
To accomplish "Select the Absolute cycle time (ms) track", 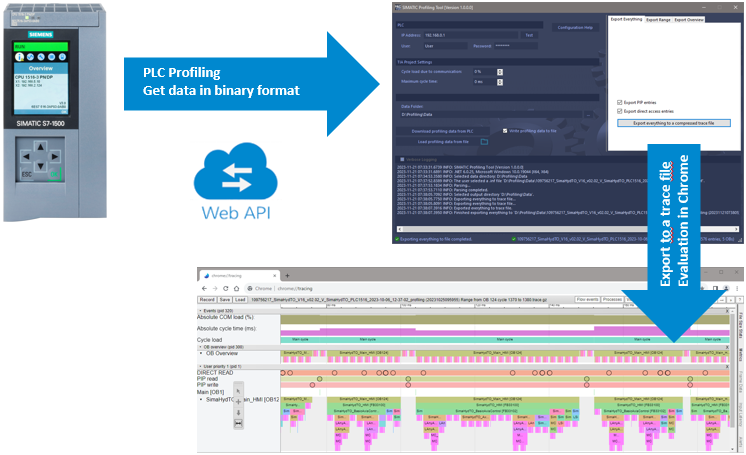I will click(x=227, y=328).
